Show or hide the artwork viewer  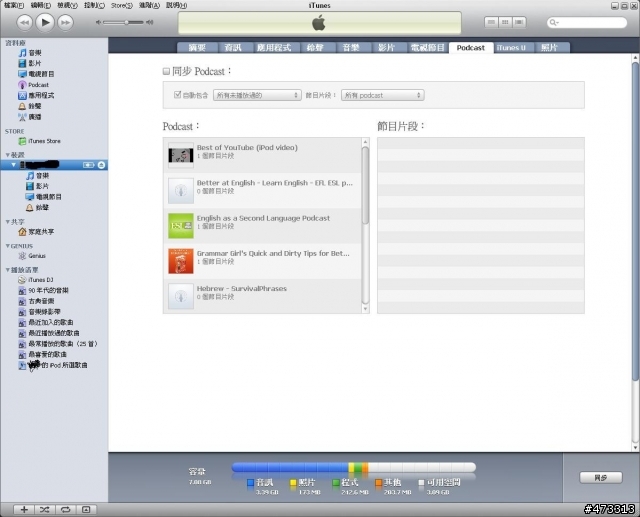(x=86, y=509)
